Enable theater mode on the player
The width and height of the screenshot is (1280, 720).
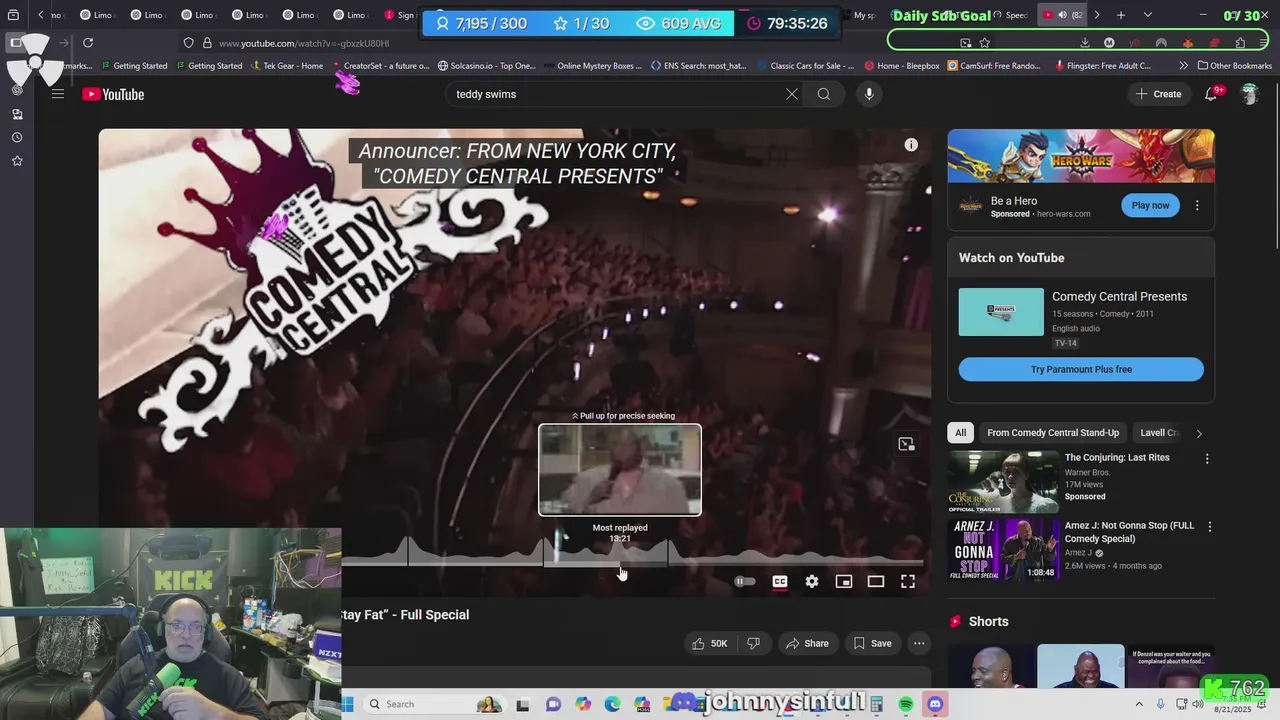876,581
